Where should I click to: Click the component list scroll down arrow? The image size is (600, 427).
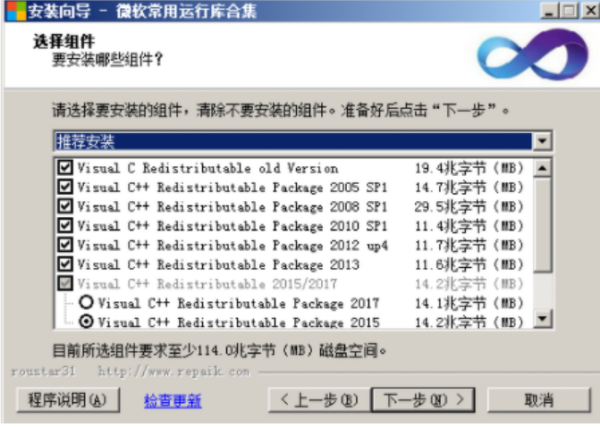point(542,318)
